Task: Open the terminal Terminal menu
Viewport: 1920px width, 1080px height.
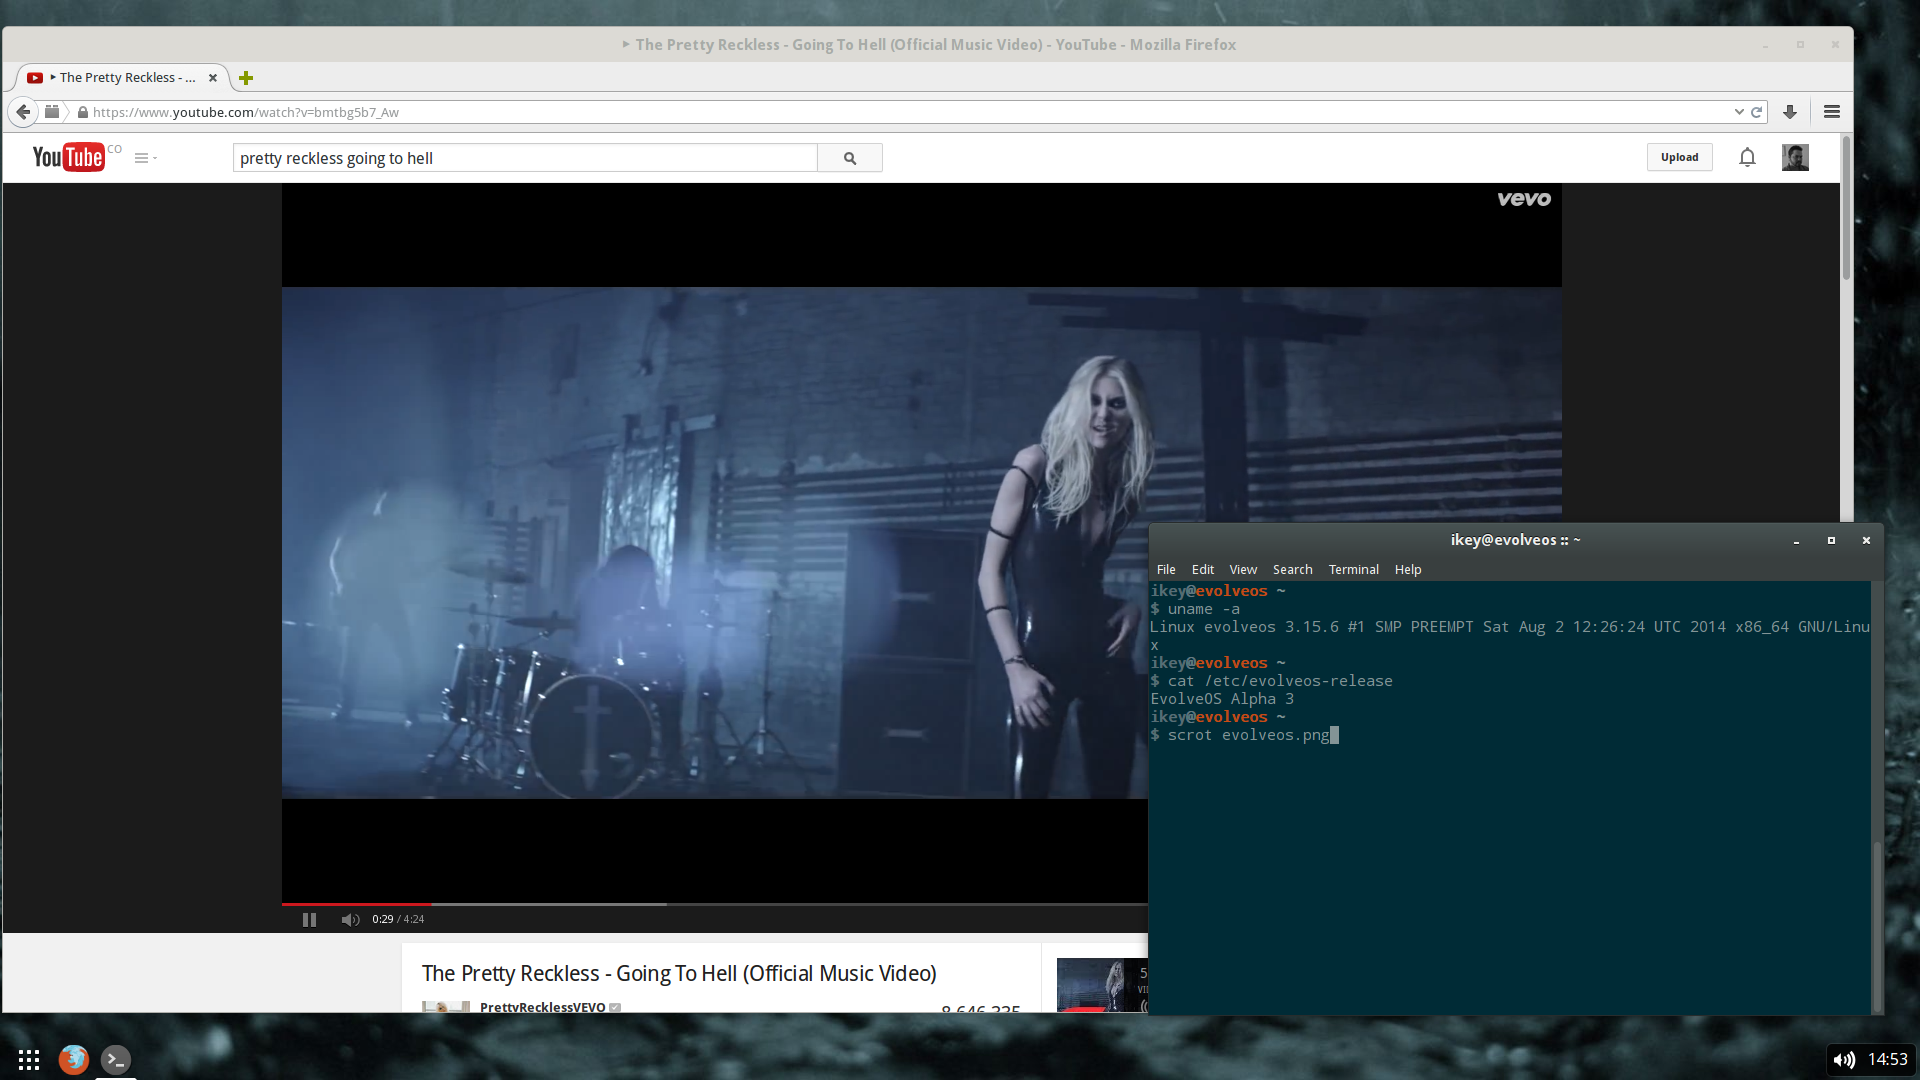Action: click(1354, 569)
